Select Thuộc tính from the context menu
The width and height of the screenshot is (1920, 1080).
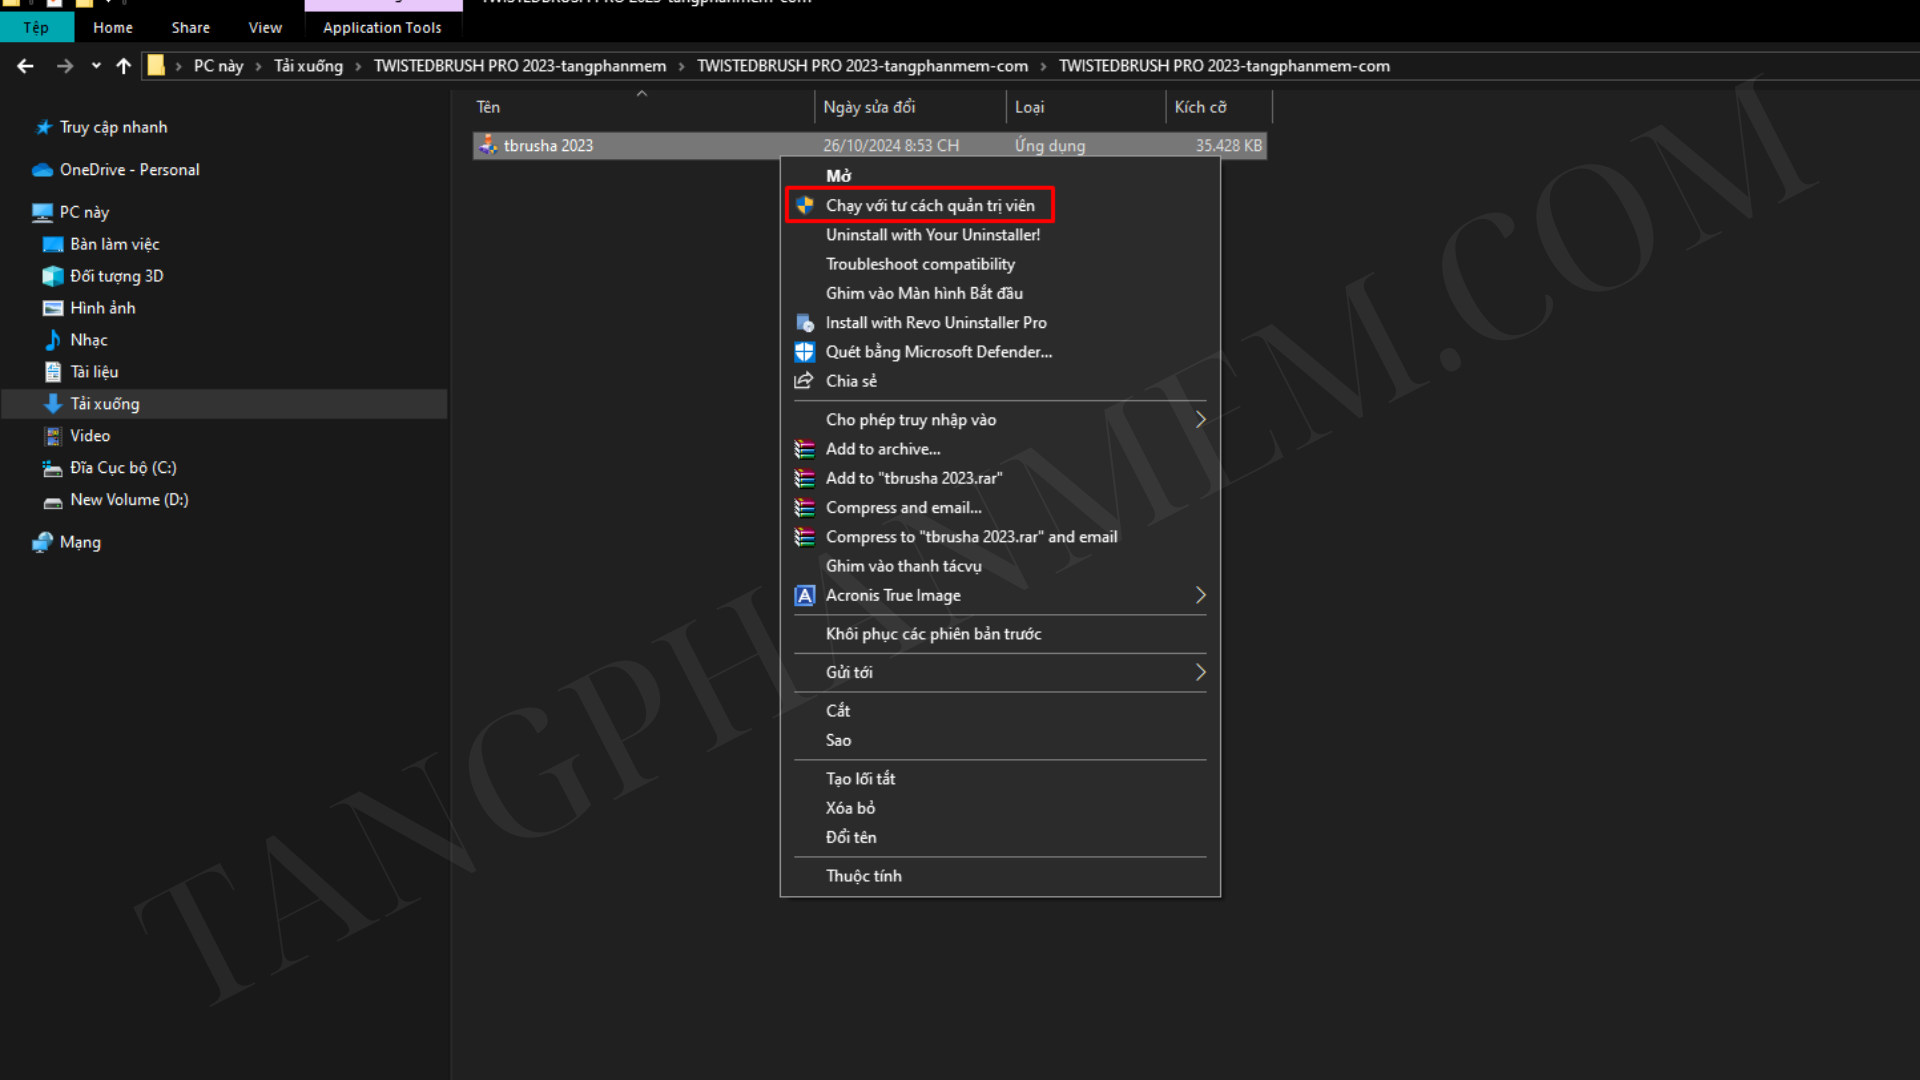pyautogui.click(x=864, y=876)
